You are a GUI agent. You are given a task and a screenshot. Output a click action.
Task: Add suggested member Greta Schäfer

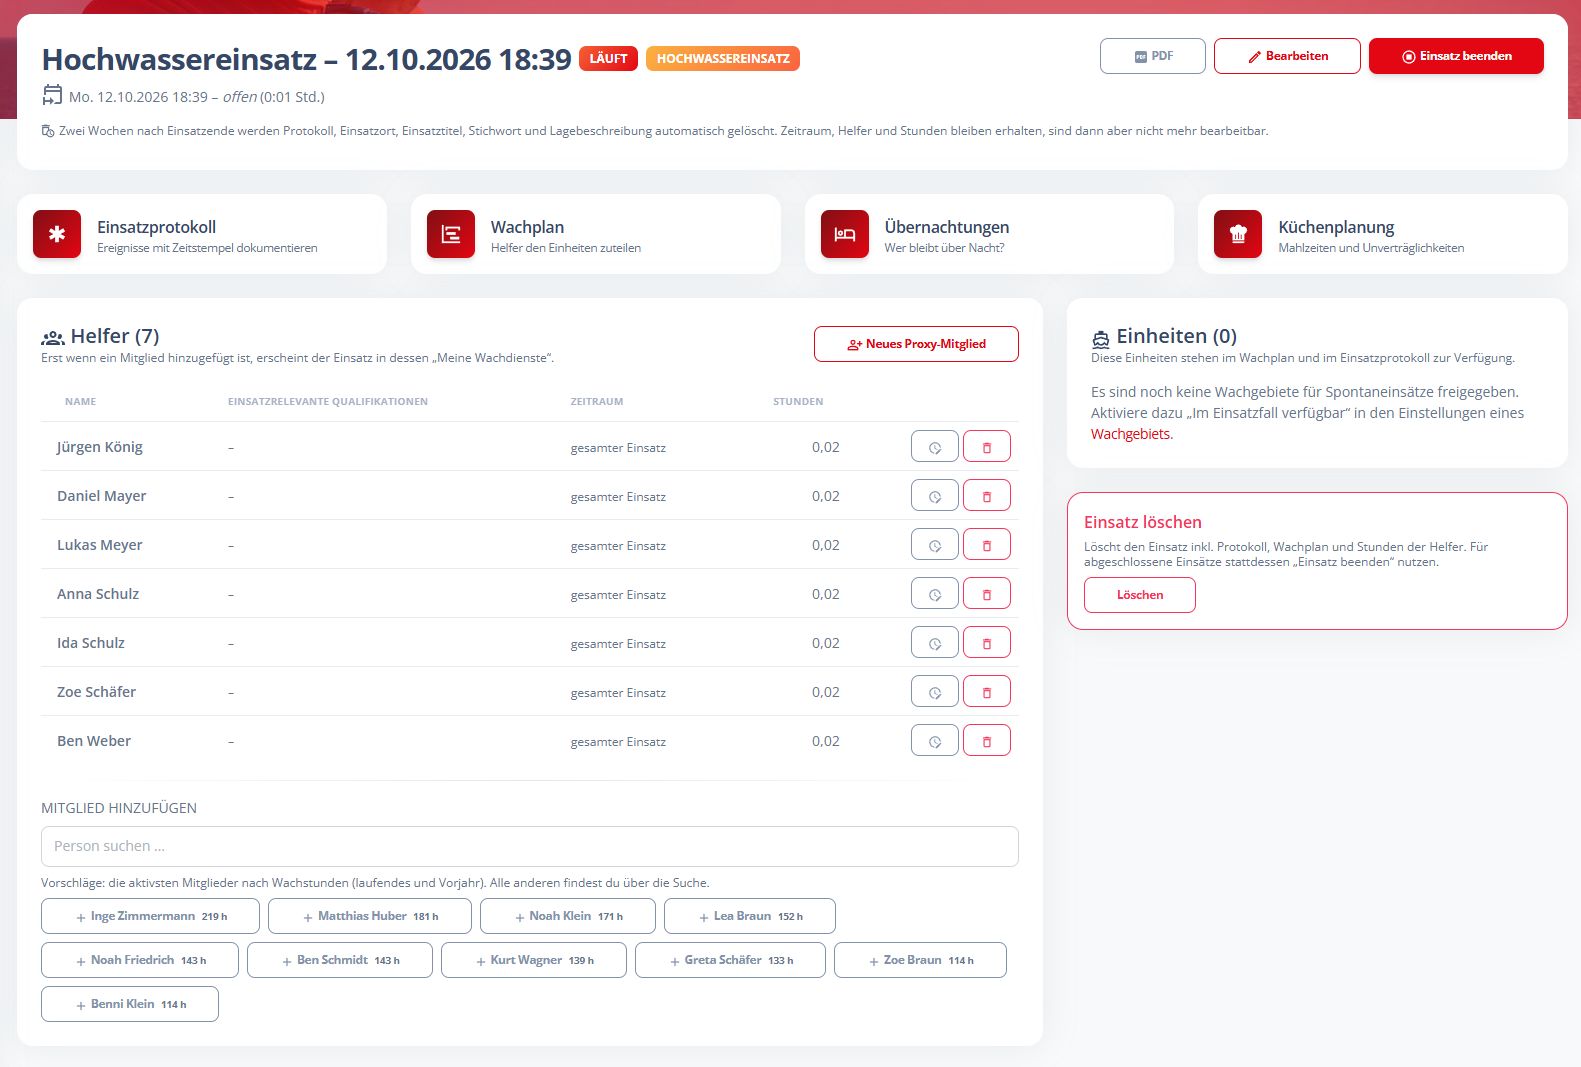730,960
